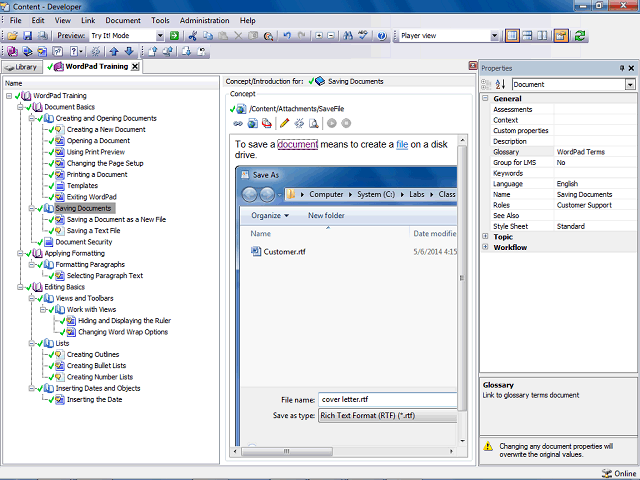This screenshot has height=480, width=640.
Task: Expand the Workflow properties group
Action: (485, 247)
